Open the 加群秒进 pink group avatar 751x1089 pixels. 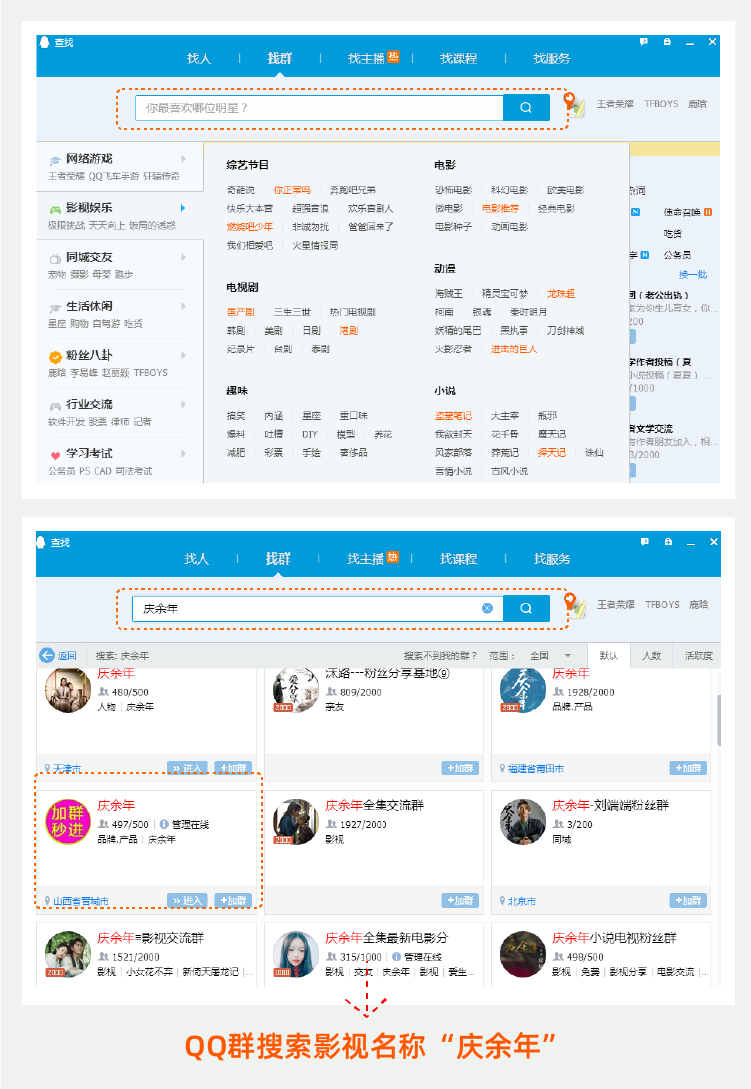[x=67, y=822]
